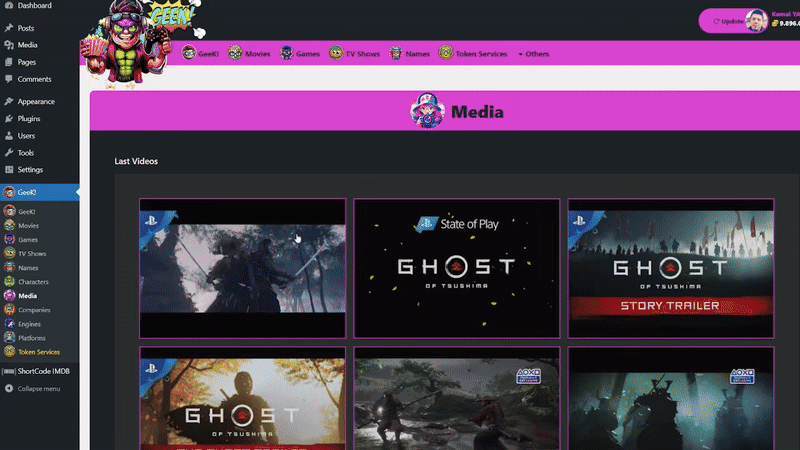
Task: Open GeeK! tab in pink navigation bar
Action: click(x=201, y=53)
